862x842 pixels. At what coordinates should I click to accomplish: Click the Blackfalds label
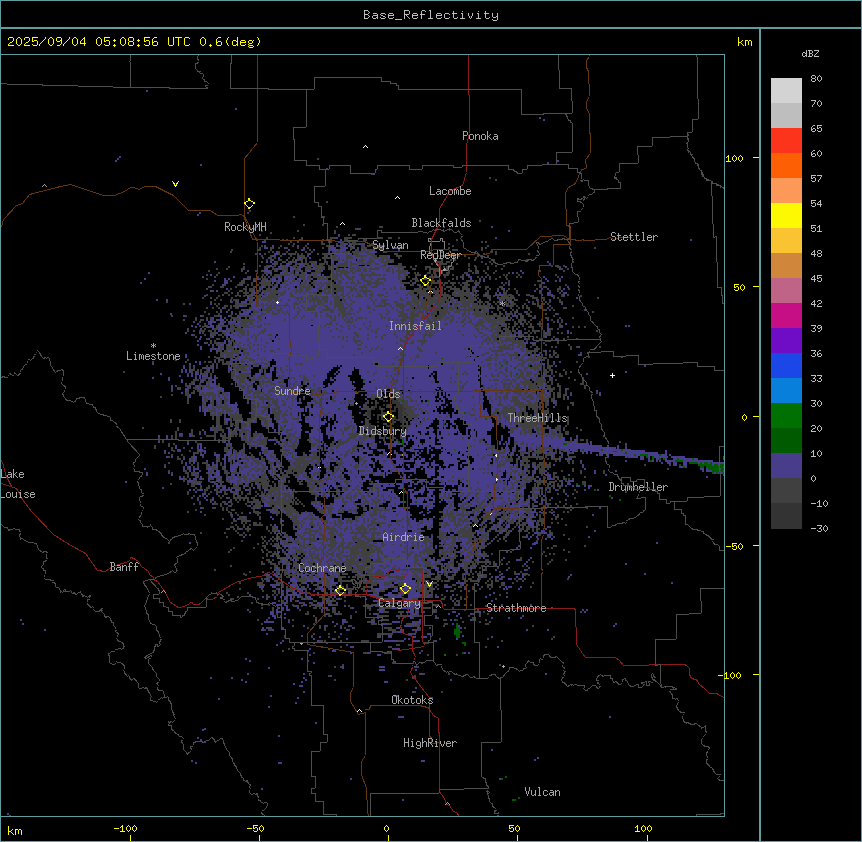[x=441, y=223]
